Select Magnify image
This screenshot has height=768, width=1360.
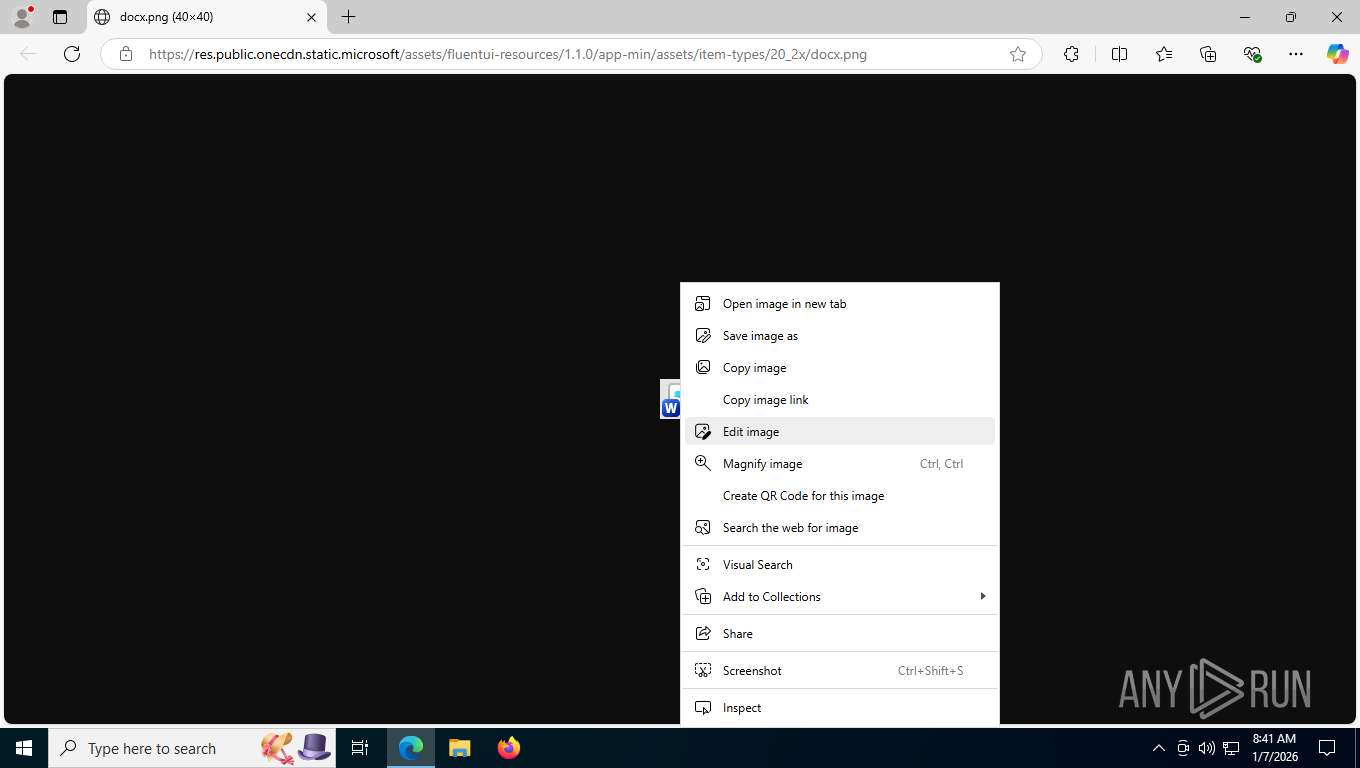[840, 464]
